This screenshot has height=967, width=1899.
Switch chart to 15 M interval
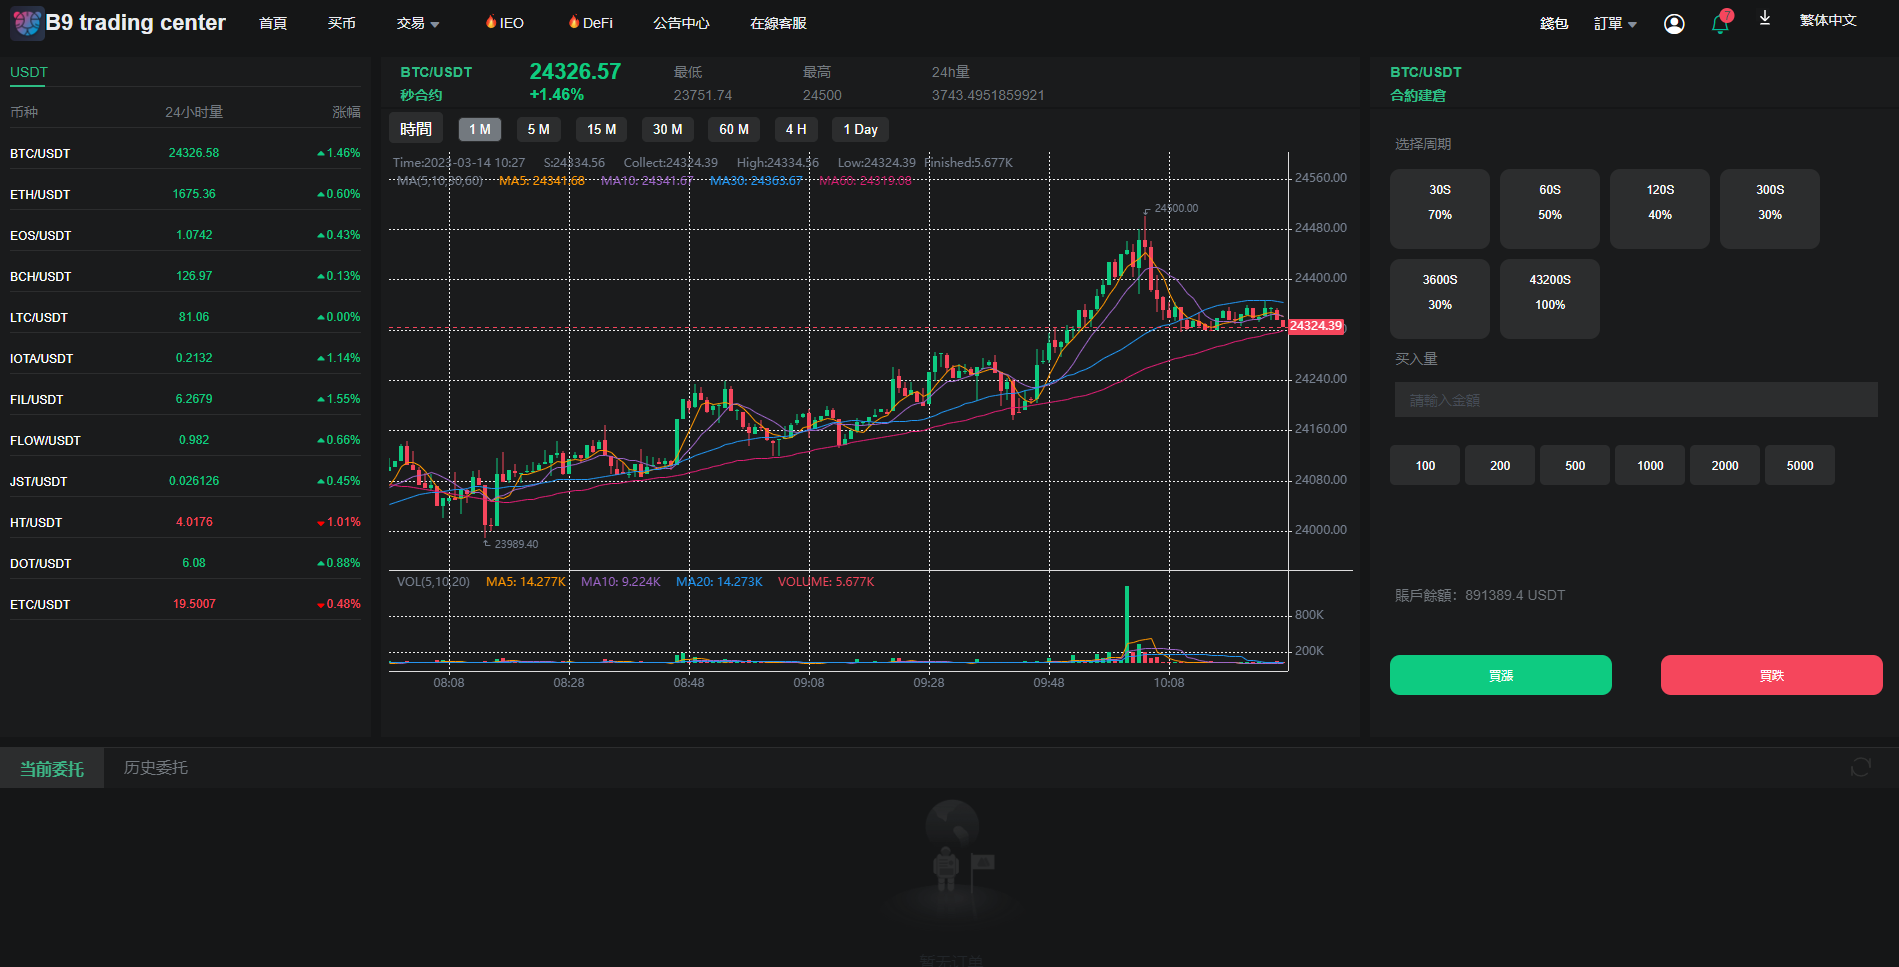click(x=601, y=130)
